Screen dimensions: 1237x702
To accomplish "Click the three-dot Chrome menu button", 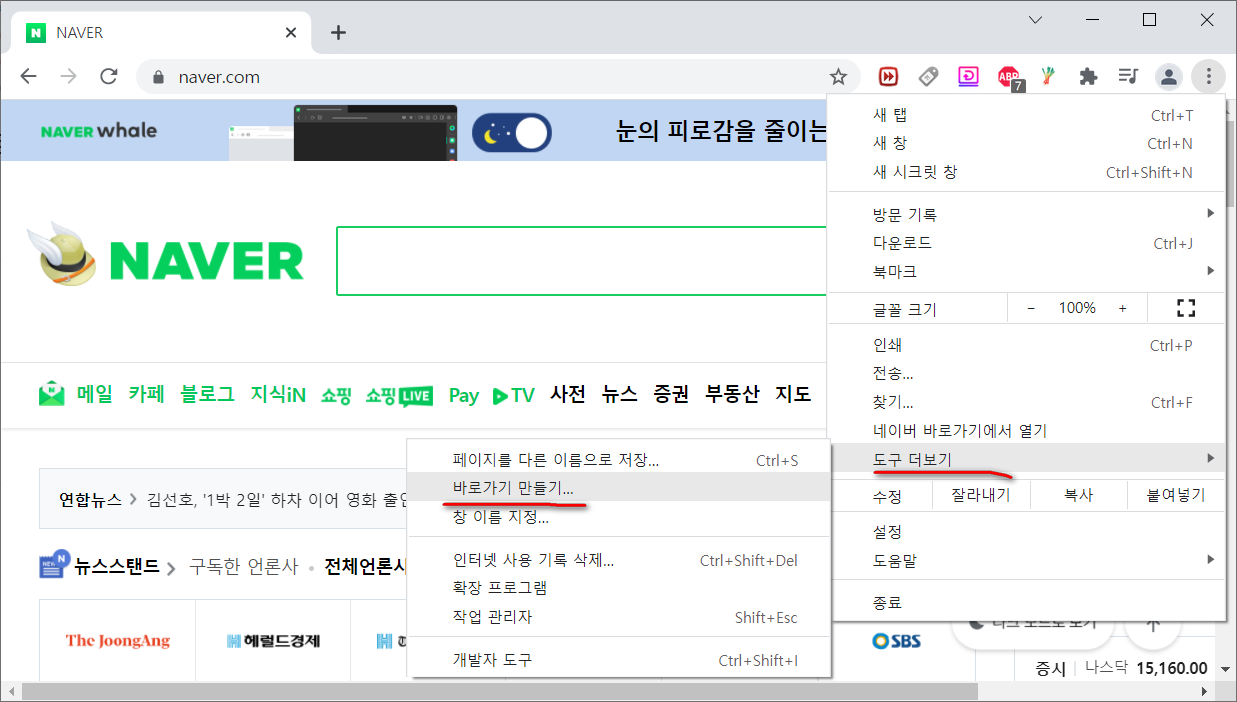I will (x=1209, y=76).
